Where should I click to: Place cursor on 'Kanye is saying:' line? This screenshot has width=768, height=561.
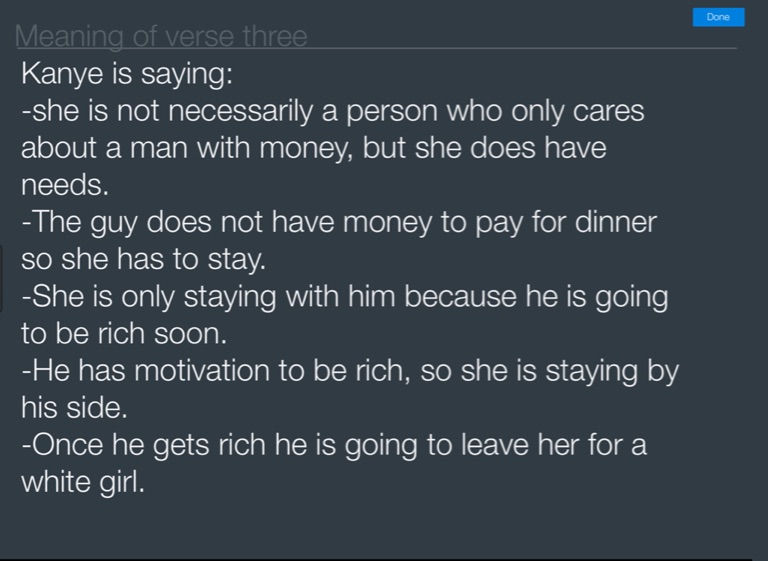[126, 74]
